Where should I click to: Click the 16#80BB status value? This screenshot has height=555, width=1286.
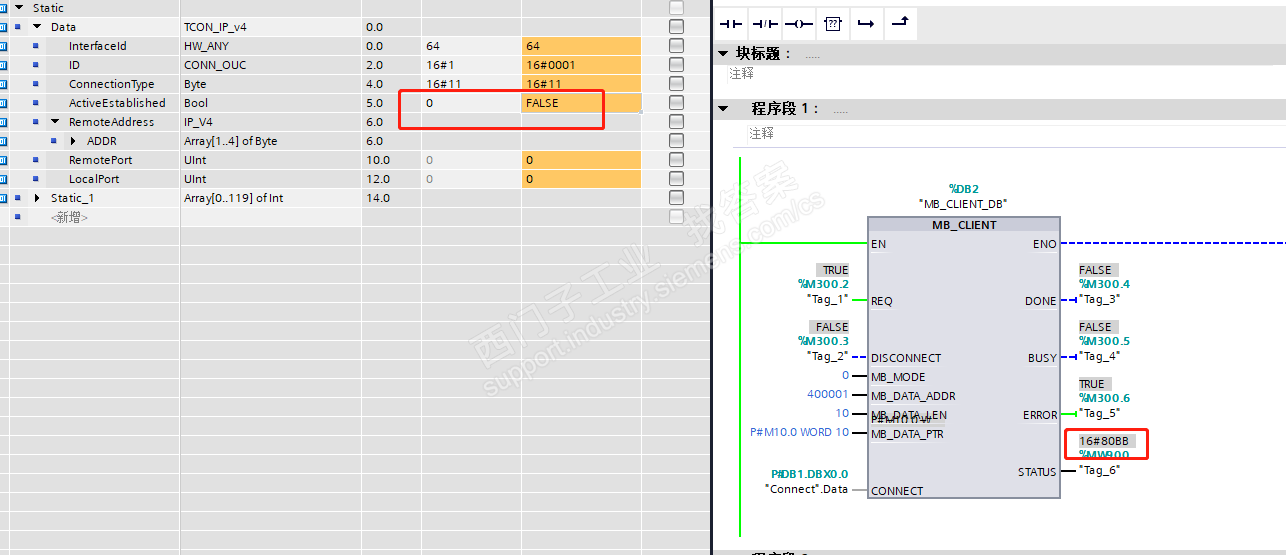tap(1104, 441)
